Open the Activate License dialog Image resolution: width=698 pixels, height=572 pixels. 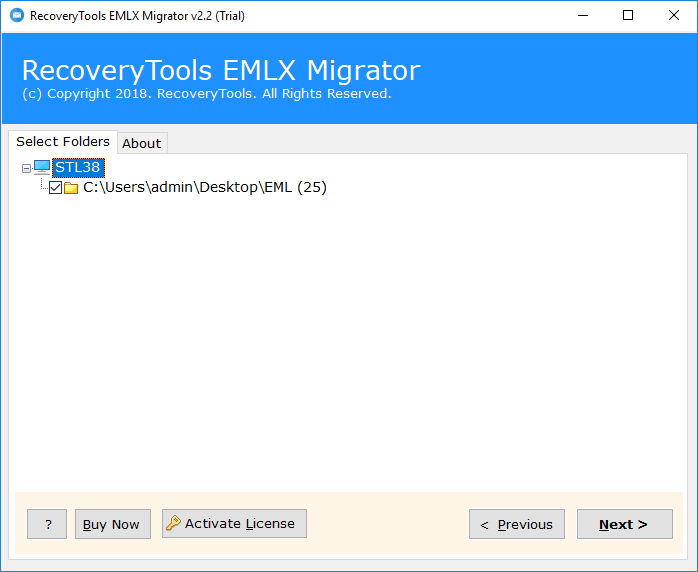tap(234, 523)
